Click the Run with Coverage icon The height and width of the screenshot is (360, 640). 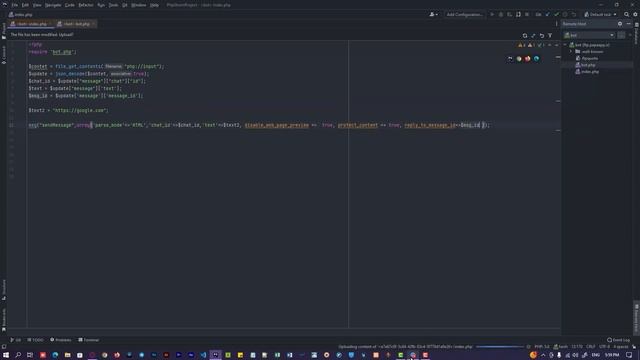click(x=509, y=14)
